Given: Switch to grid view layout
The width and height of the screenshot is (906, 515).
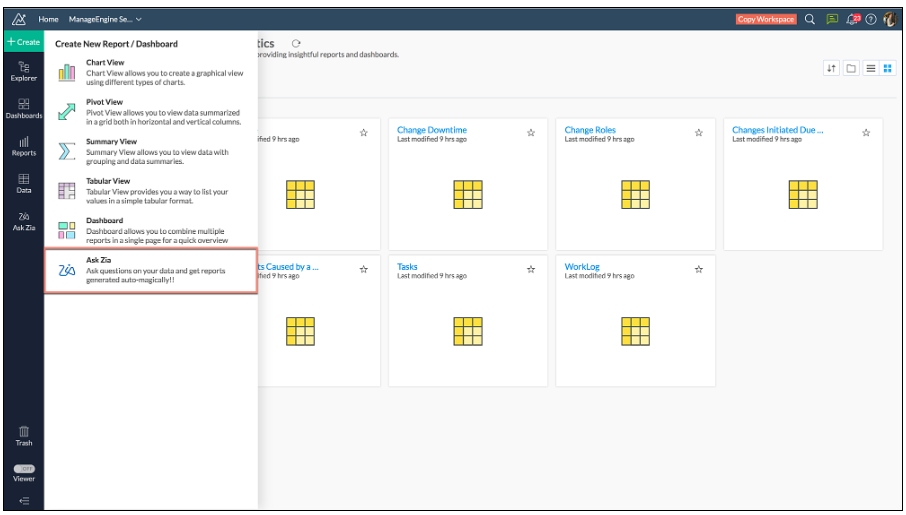Looking at the screenshot, I should 888,68.
